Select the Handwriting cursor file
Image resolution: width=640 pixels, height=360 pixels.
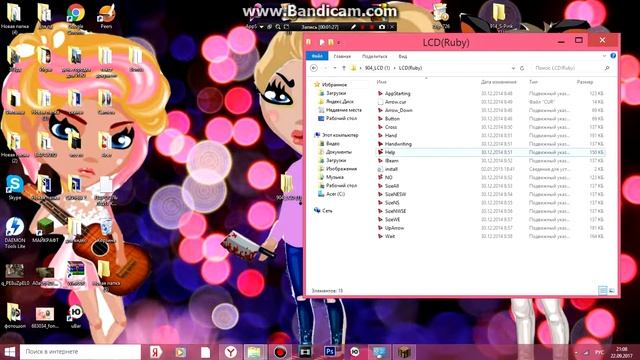click(398, 144)
